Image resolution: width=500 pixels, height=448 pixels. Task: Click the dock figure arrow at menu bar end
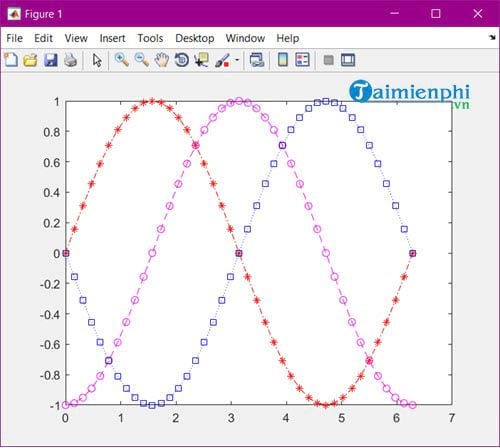coord(492,37)
